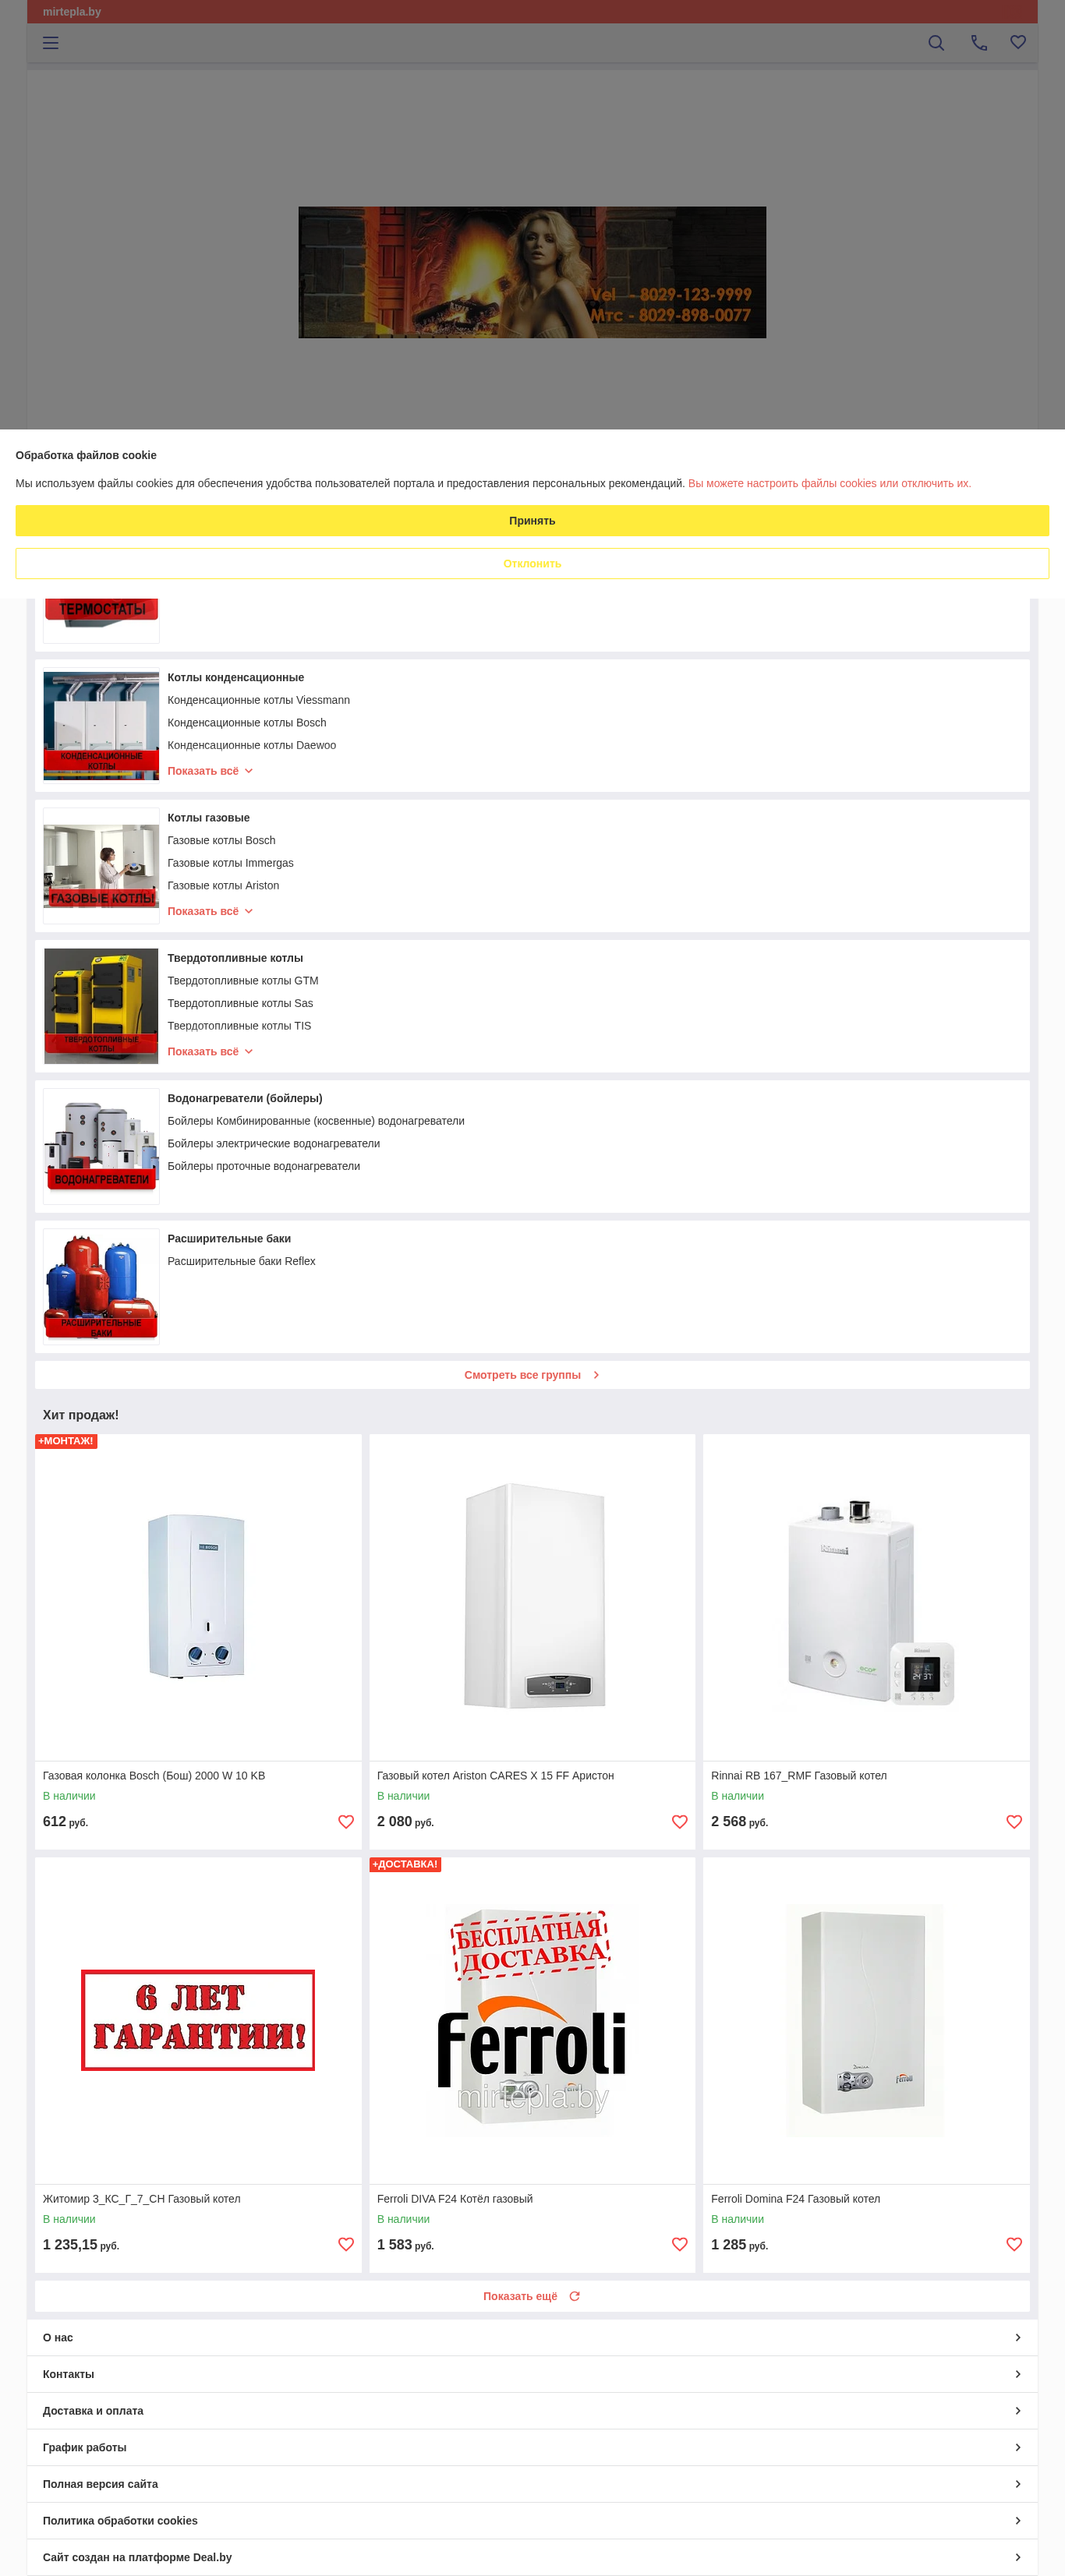Open the Водонагреватели category thumbnail
Image resolution: width=1065 pixels, height=2576 pixels.
click(101, 1146)
